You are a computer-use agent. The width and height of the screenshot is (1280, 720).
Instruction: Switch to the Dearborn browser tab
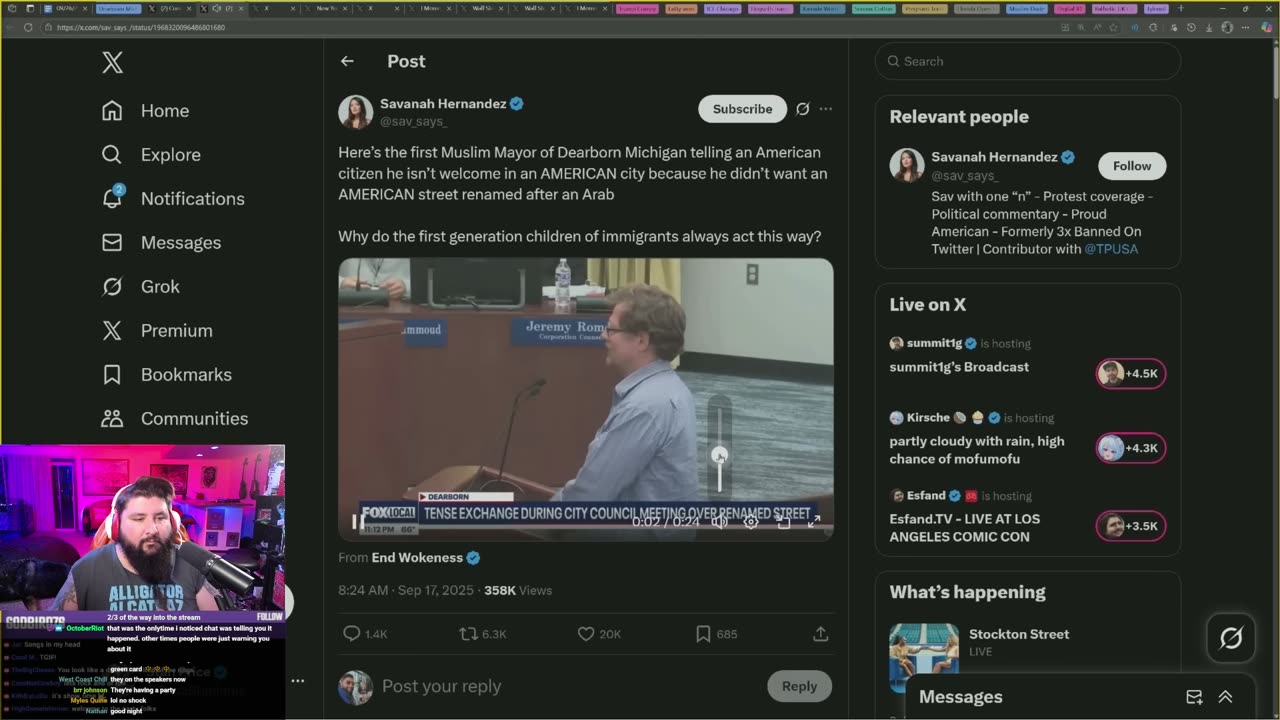[x=119, y=8]
